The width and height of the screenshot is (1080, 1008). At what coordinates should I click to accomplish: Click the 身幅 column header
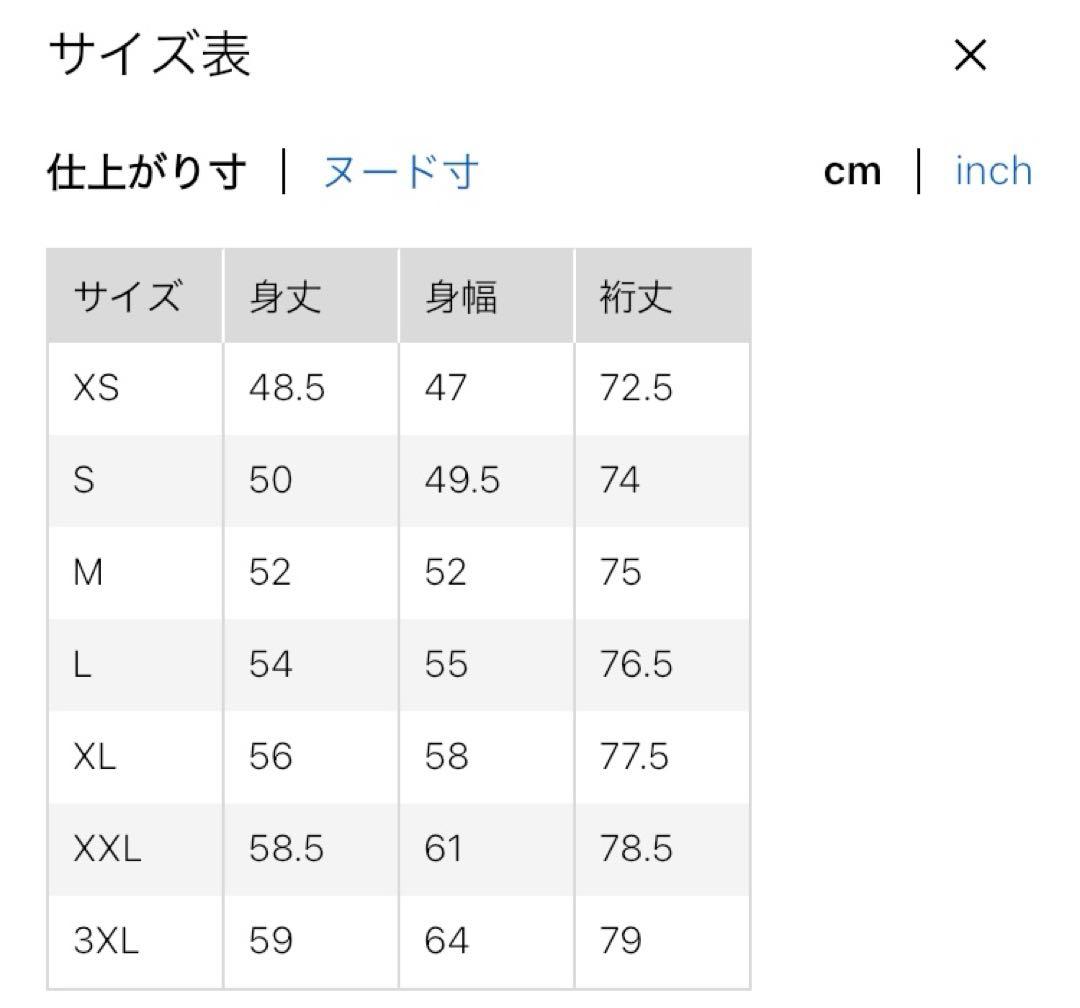pos(461,297)
